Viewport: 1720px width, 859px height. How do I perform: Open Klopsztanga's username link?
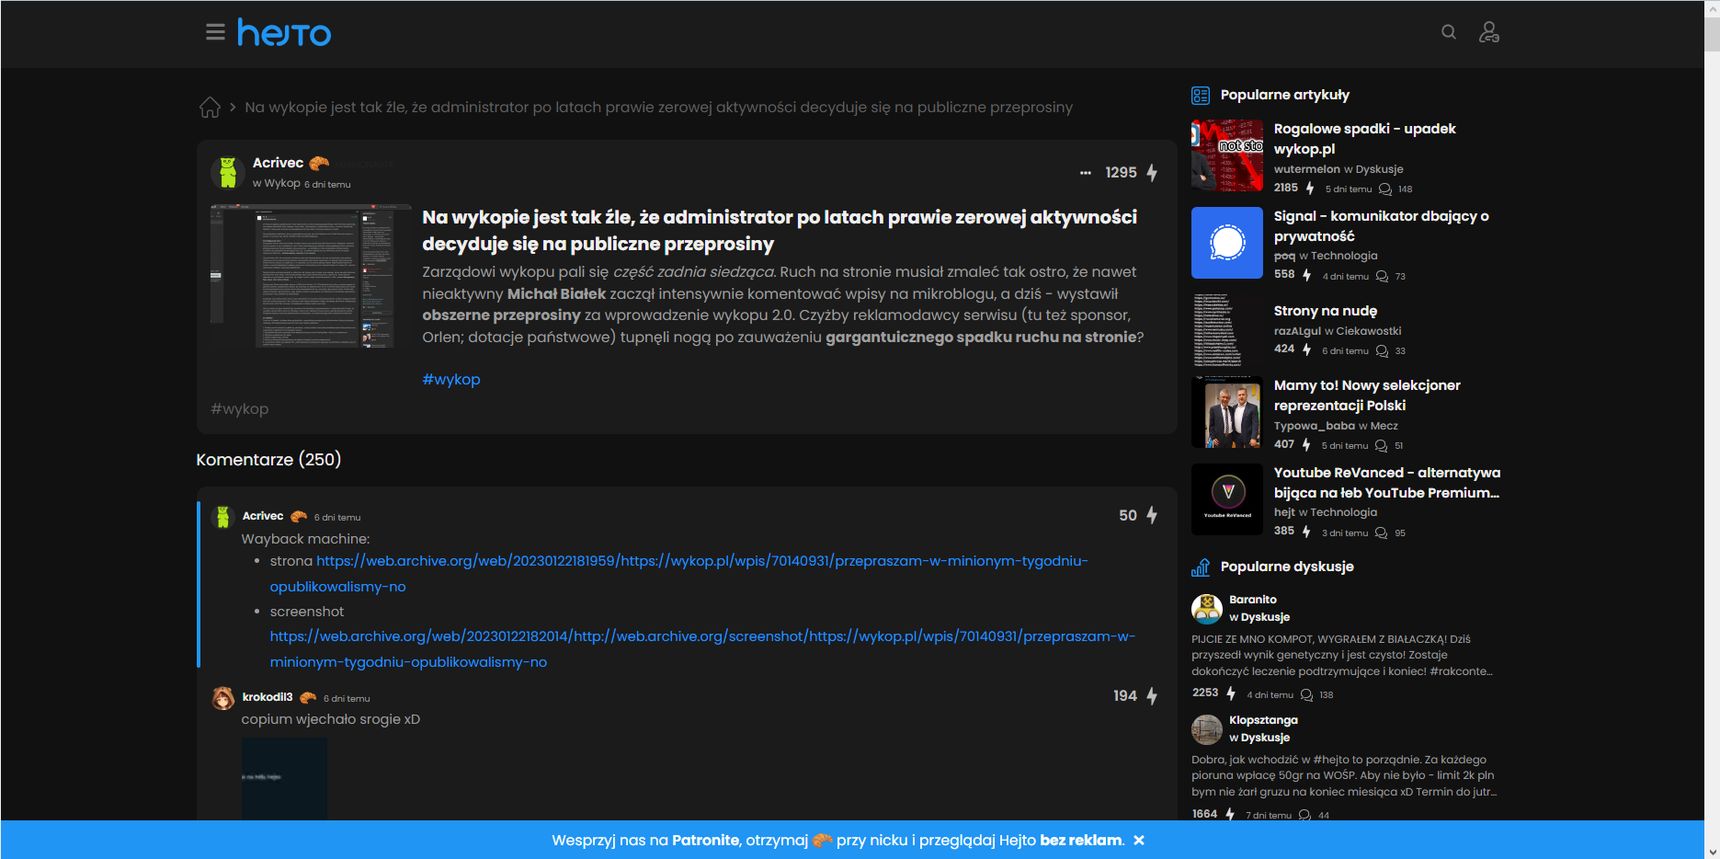coord(1263,720)
